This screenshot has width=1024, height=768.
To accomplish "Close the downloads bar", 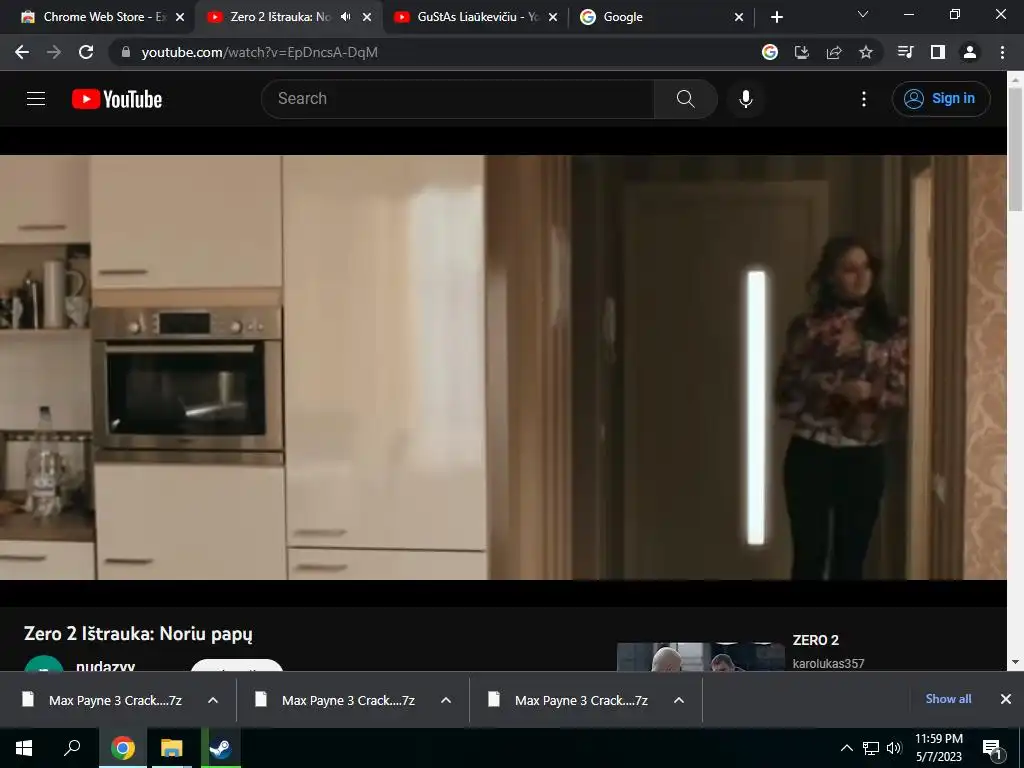I will pos(1006,699).
